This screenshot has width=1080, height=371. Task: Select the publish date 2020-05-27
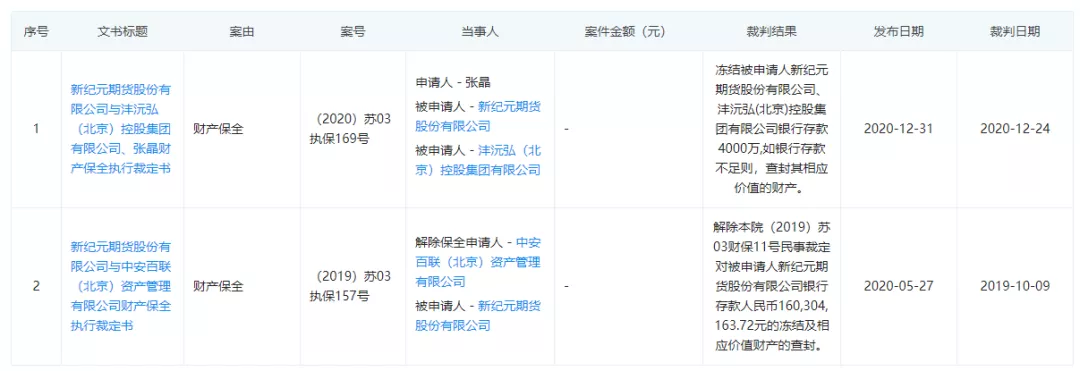click(x=899, y=286)
